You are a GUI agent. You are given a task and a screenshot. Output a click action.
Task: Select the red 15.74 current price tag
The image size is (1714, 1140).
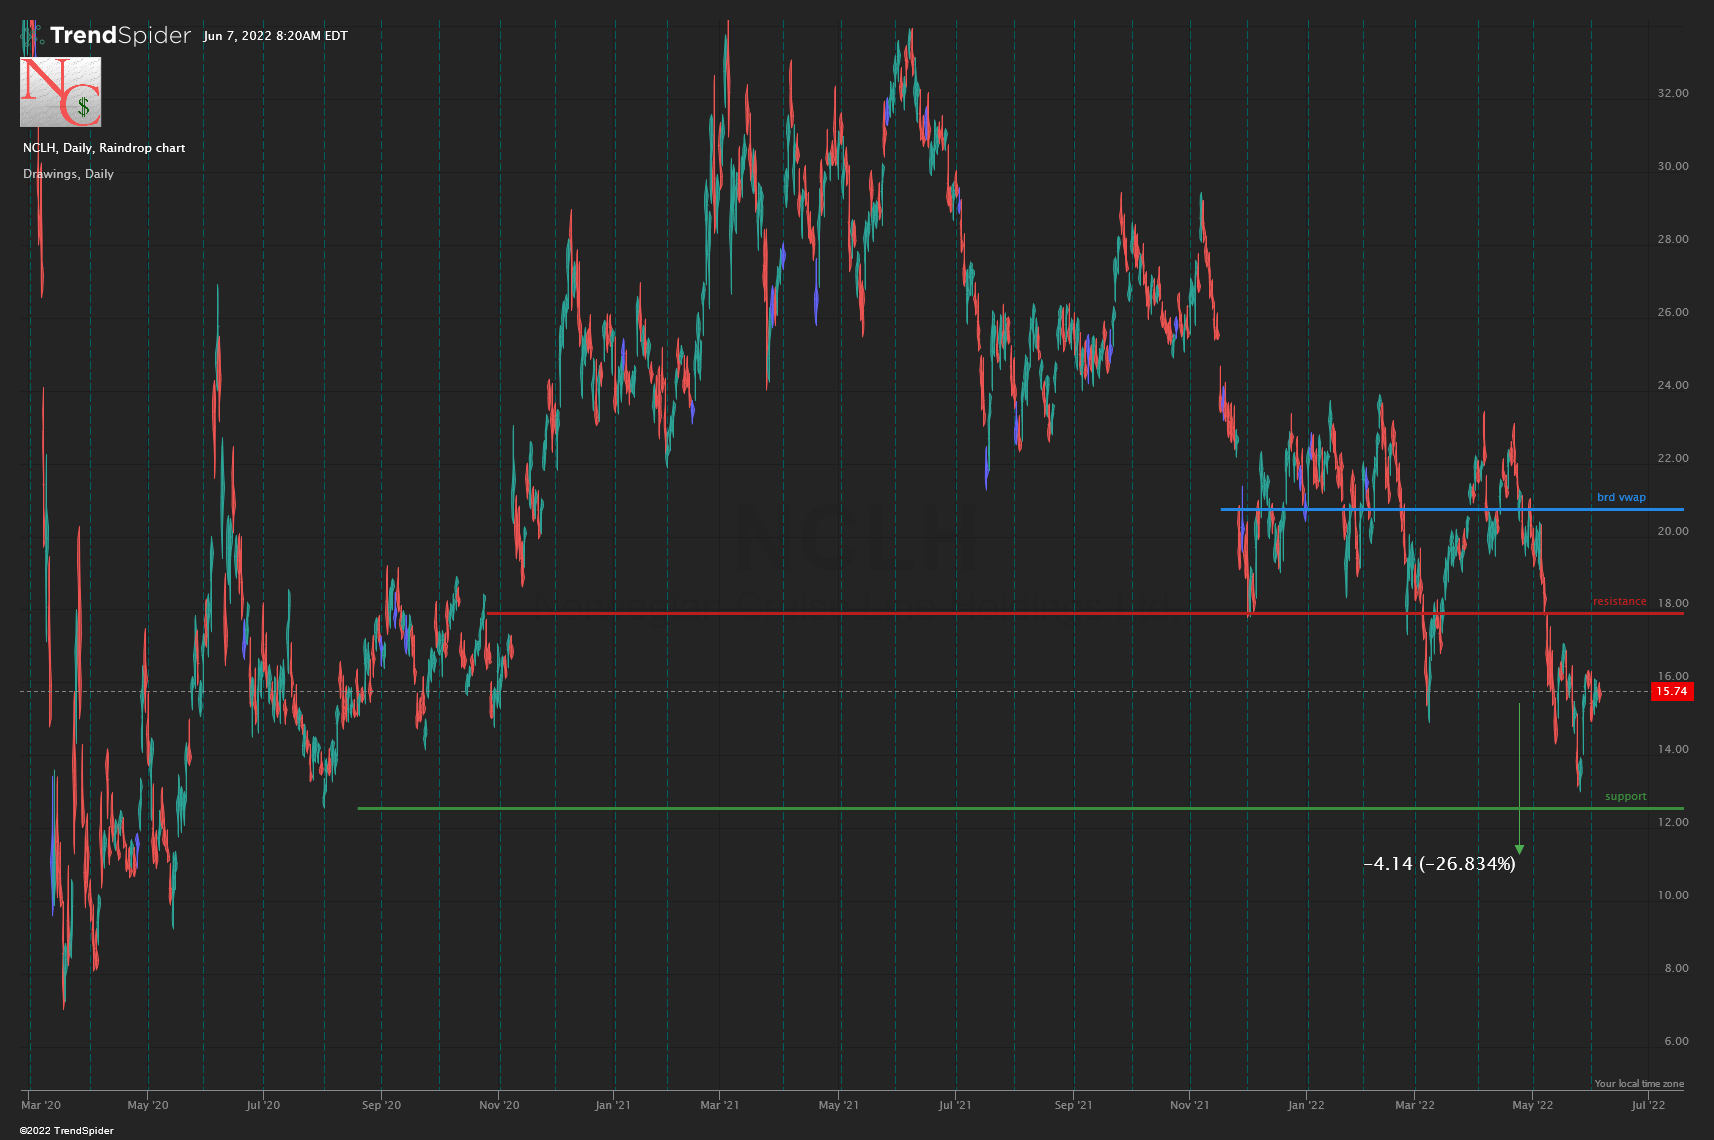click(x=1671, y=691)
